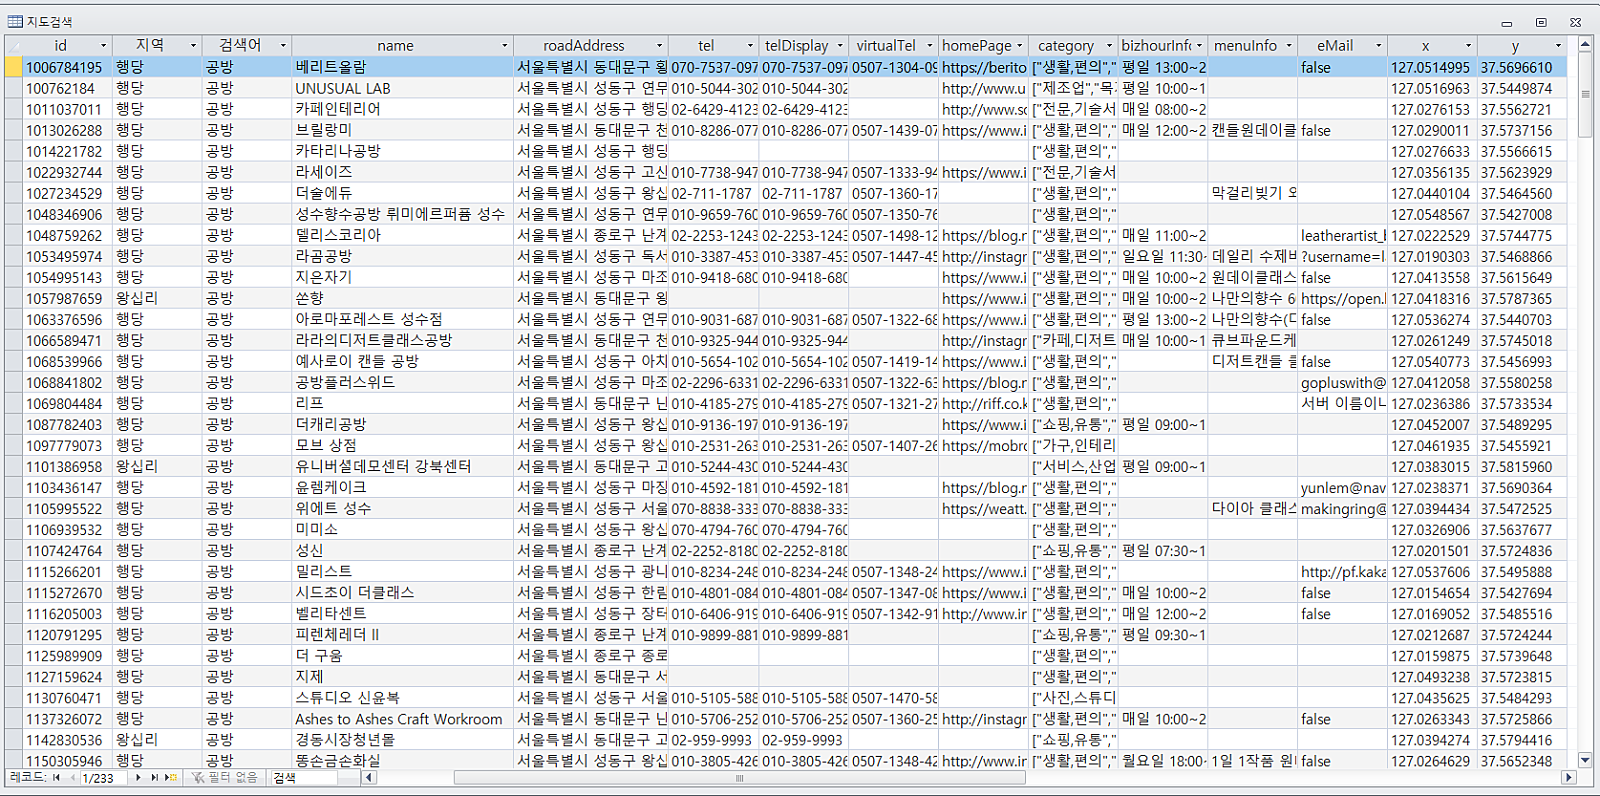Screen dimensions: 1600x796
Task: Click in the 검색 search box
Action: tap(312, 777)
